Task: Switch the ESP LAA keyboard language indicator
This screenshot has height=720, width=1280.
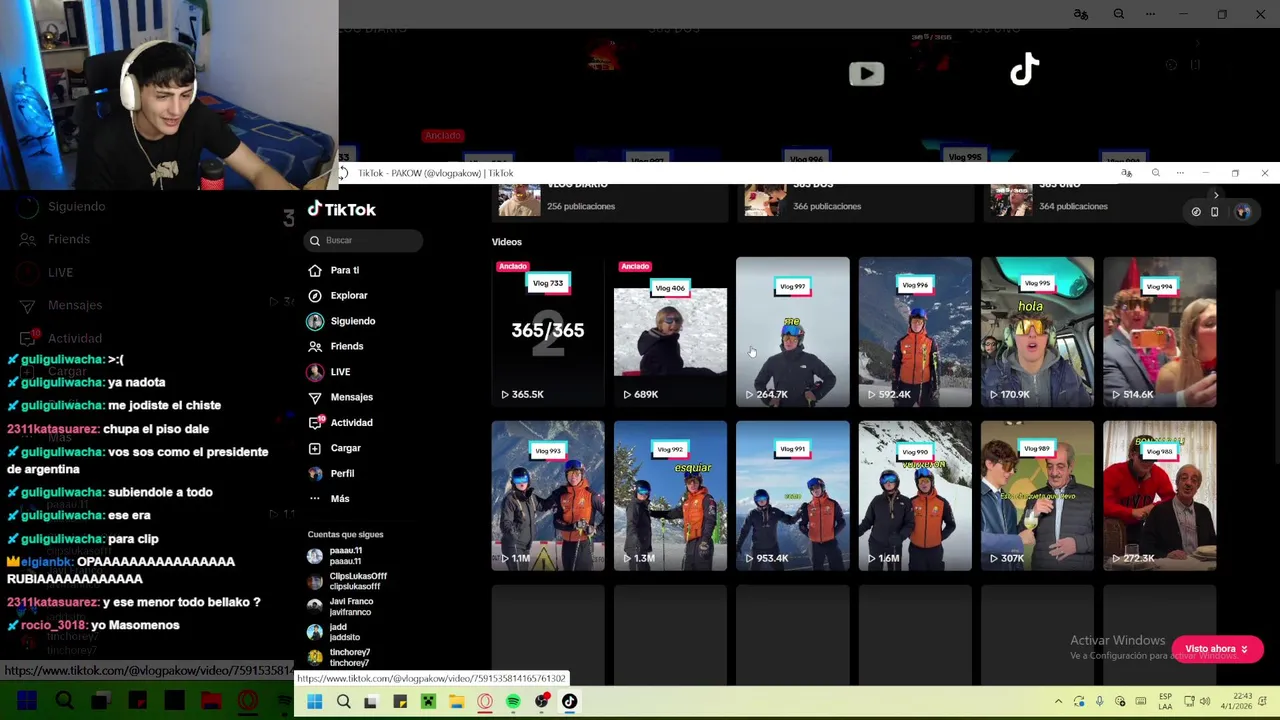Action: (1166, 702)
